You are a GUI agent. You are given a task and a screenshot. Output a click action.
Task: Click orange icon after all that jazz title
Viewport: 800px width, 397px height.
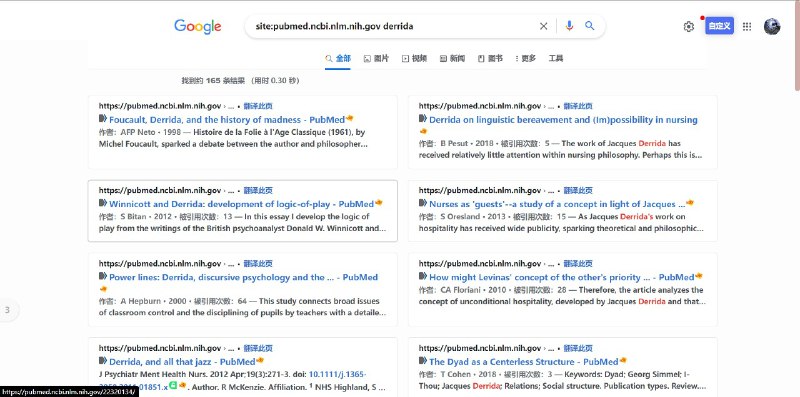[260, 360]
